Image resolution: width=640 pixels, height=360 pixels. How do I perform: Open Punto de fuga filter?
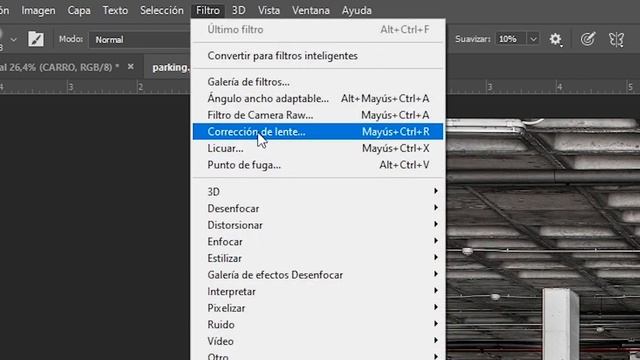pyautogui.click(x=318, y=165)
